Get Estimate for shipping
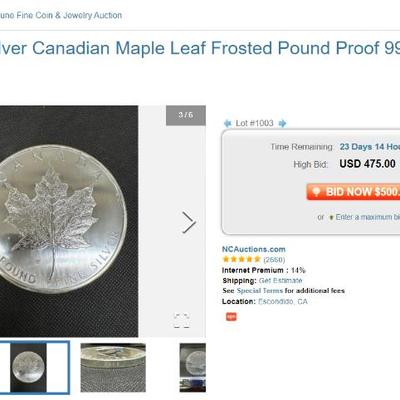This screenshot has height=400, width=400. click(x=280, y=280)
